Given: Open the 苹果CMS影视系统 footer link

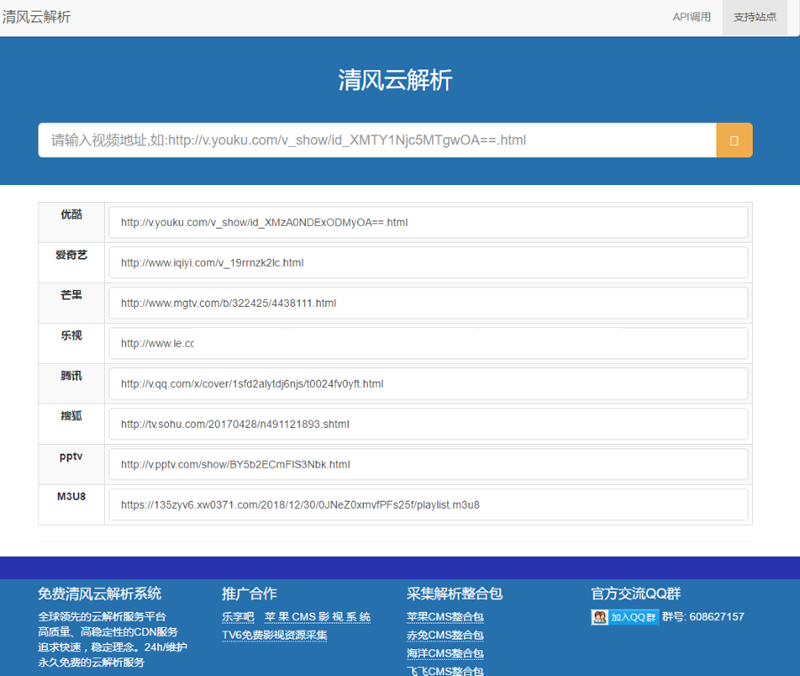Looking at the screenshot, I should pyautogui.click(x=317, y=617).
